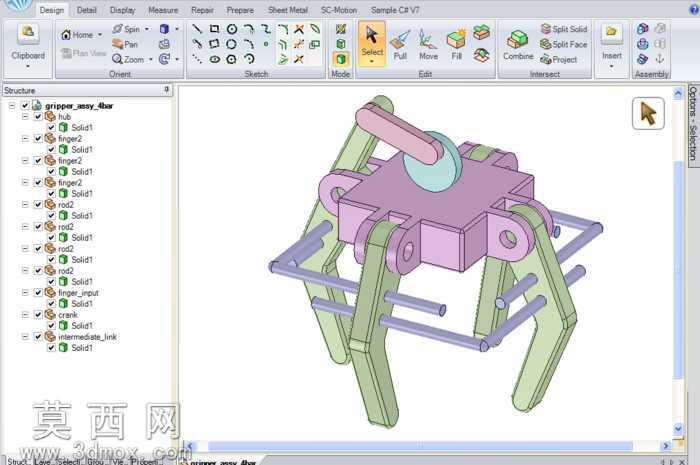Click the Snap View icon below view cube
The image size is (700, 465).
pyautogui.click(x=164, y=44)
